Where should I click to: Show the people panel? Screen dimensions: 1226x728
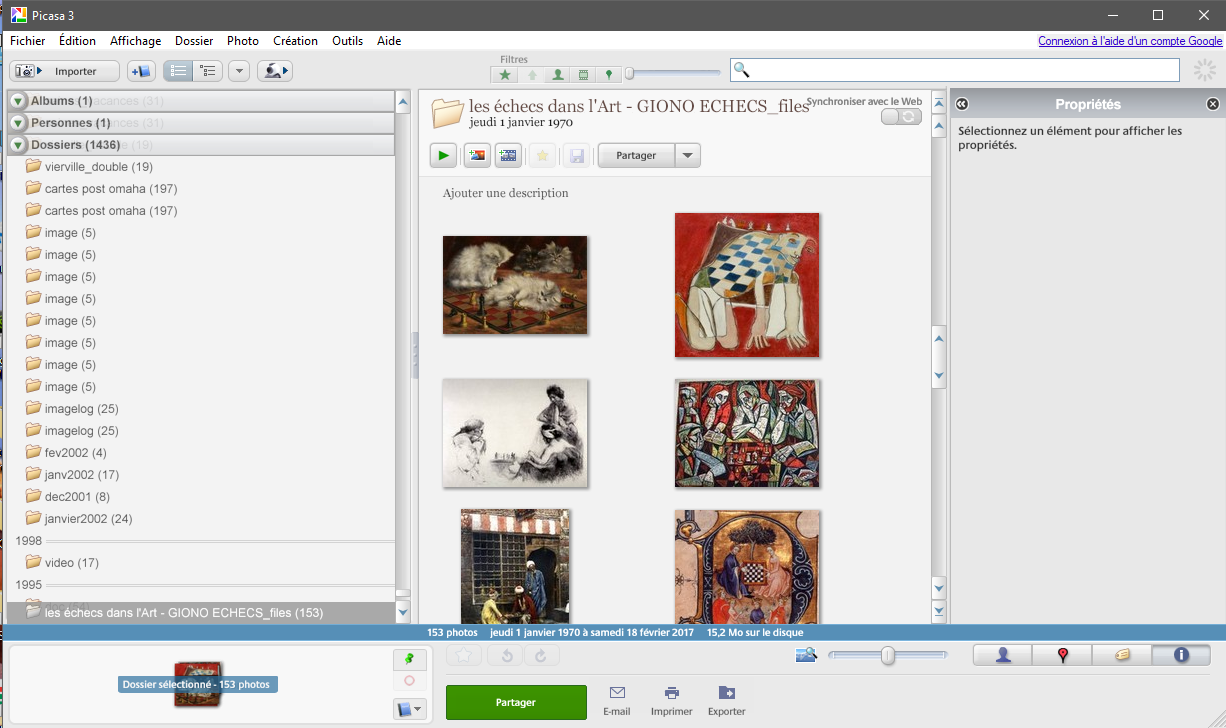tap(1003, 655)
